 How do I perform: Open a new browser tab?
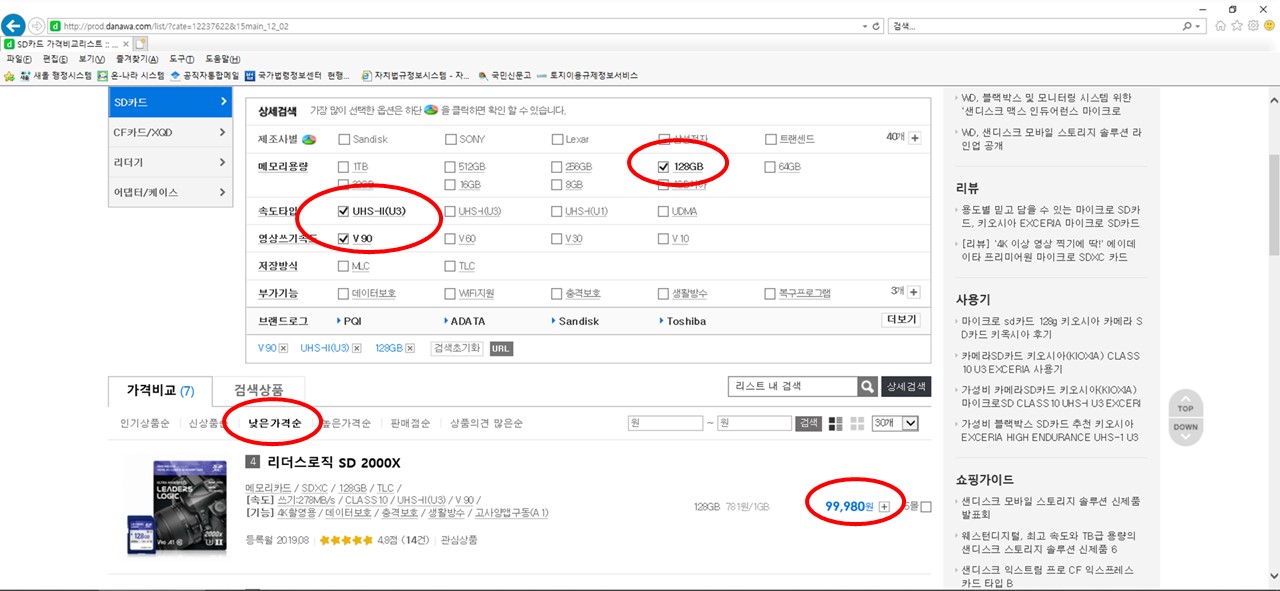pos(141,44)
